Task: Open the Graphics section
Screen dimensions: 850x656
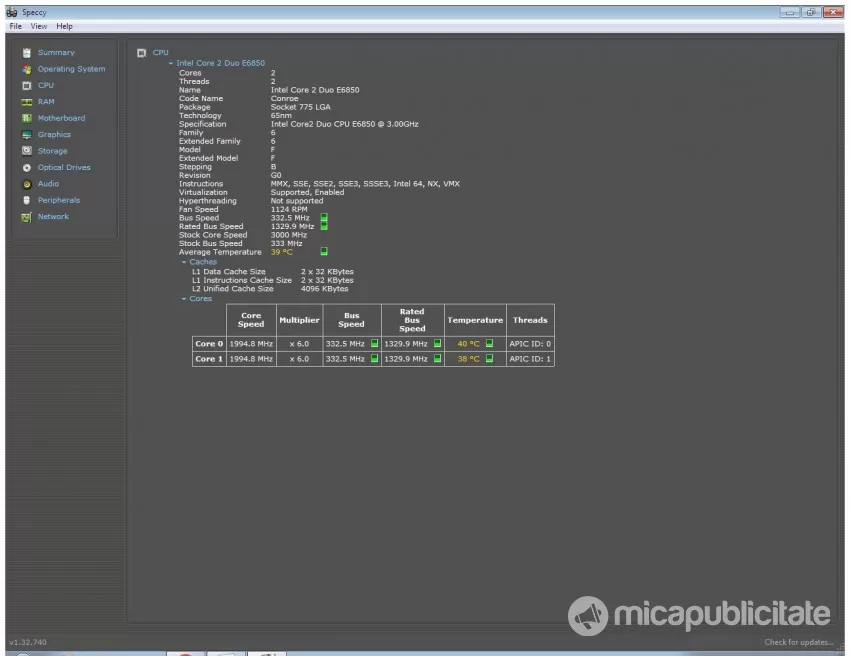Action: pyautogui.click(x=54, y=134)
